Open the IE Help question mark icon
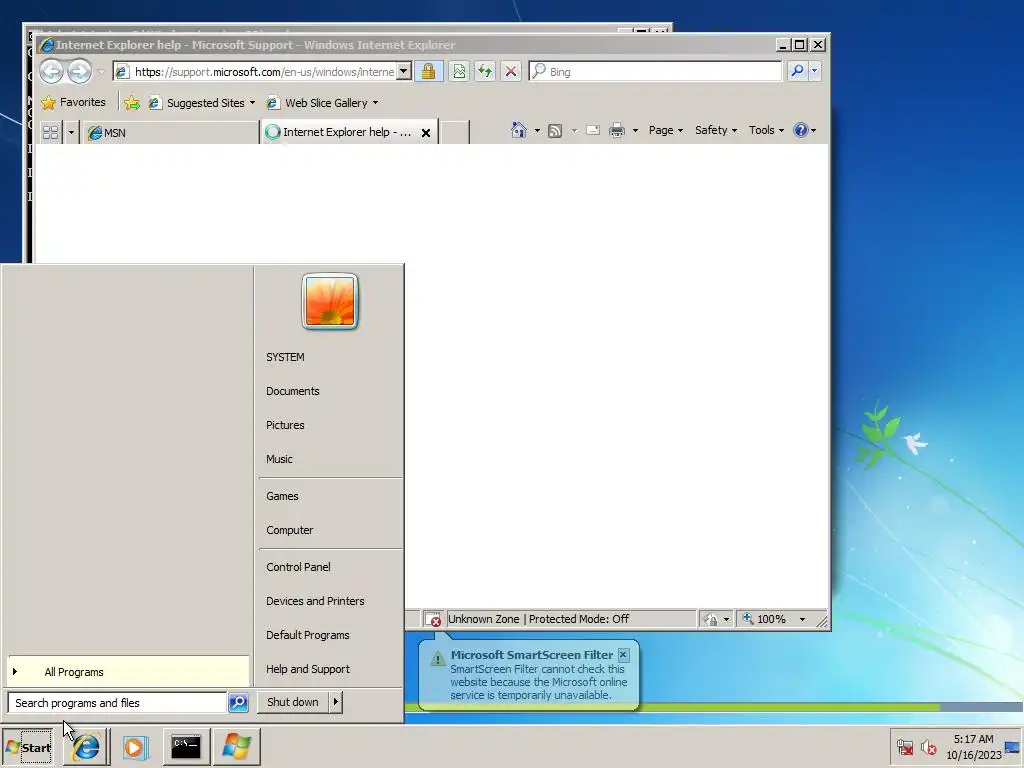Screen dimensions: 1024x768 (x=800, y=130)
